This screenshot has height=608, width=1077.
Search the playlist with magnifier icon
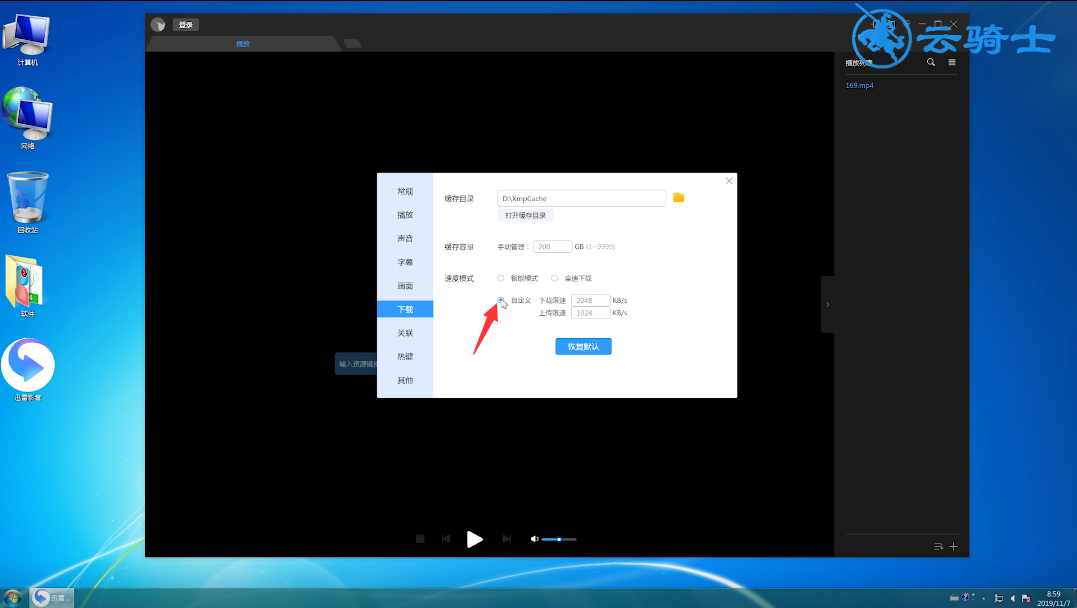(931, 62)
